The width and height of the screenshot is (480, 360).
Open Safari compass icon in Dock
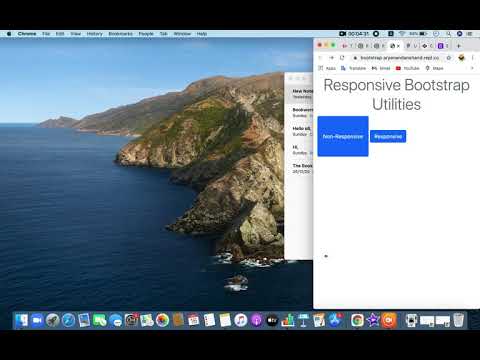(x=68, y=320)
